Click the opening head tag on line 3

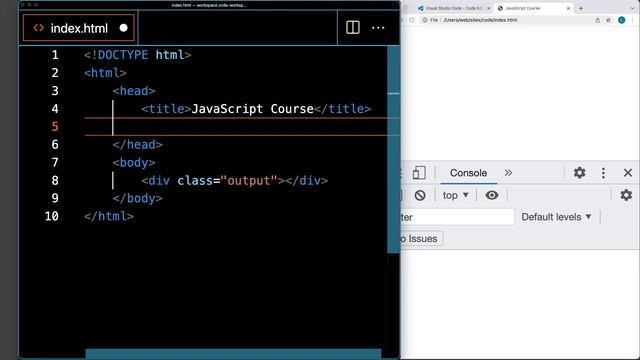tap(134, 91)
